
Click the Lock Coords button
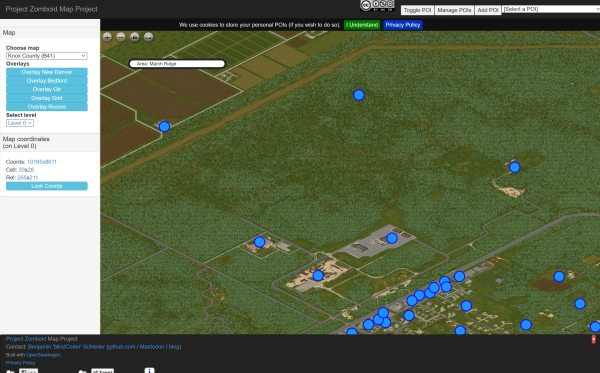click(47, 186)
